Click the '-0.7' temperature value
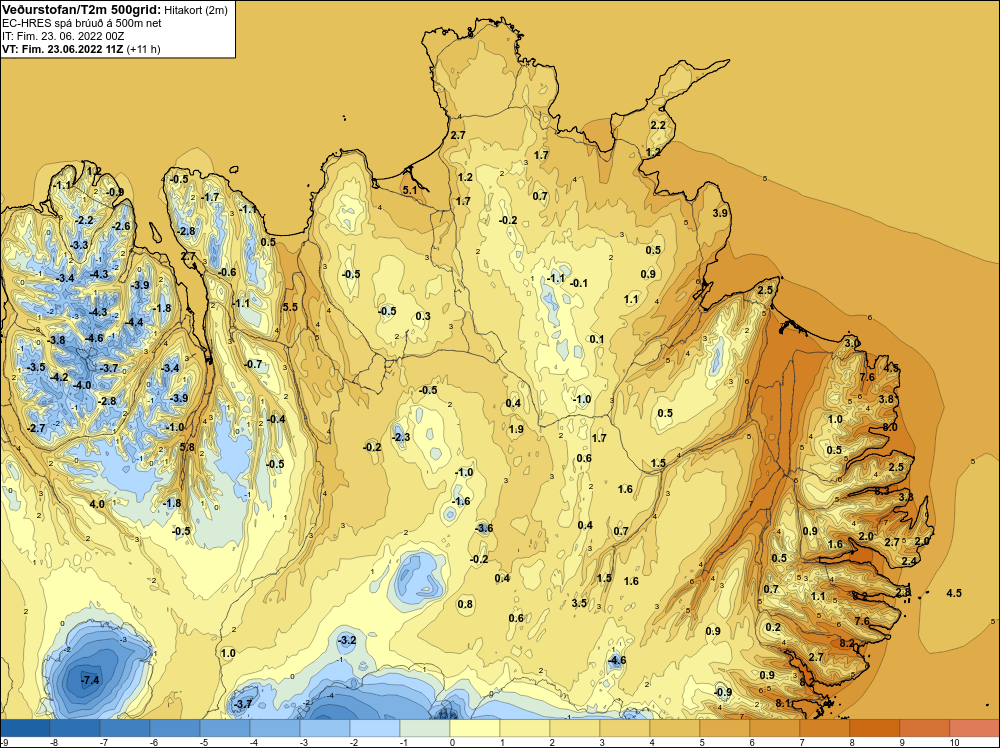 (x=253, y=364)
